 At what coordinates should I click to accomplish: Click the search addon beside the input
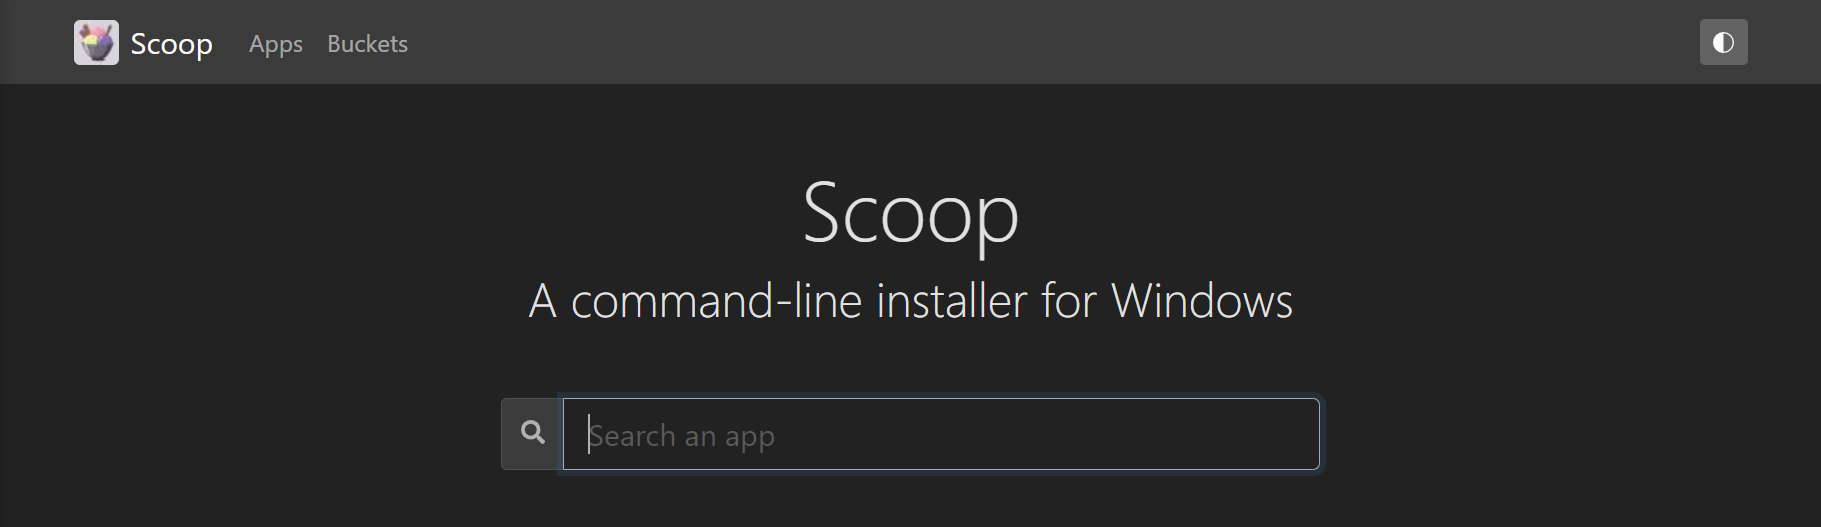click(x=532, y=434)
